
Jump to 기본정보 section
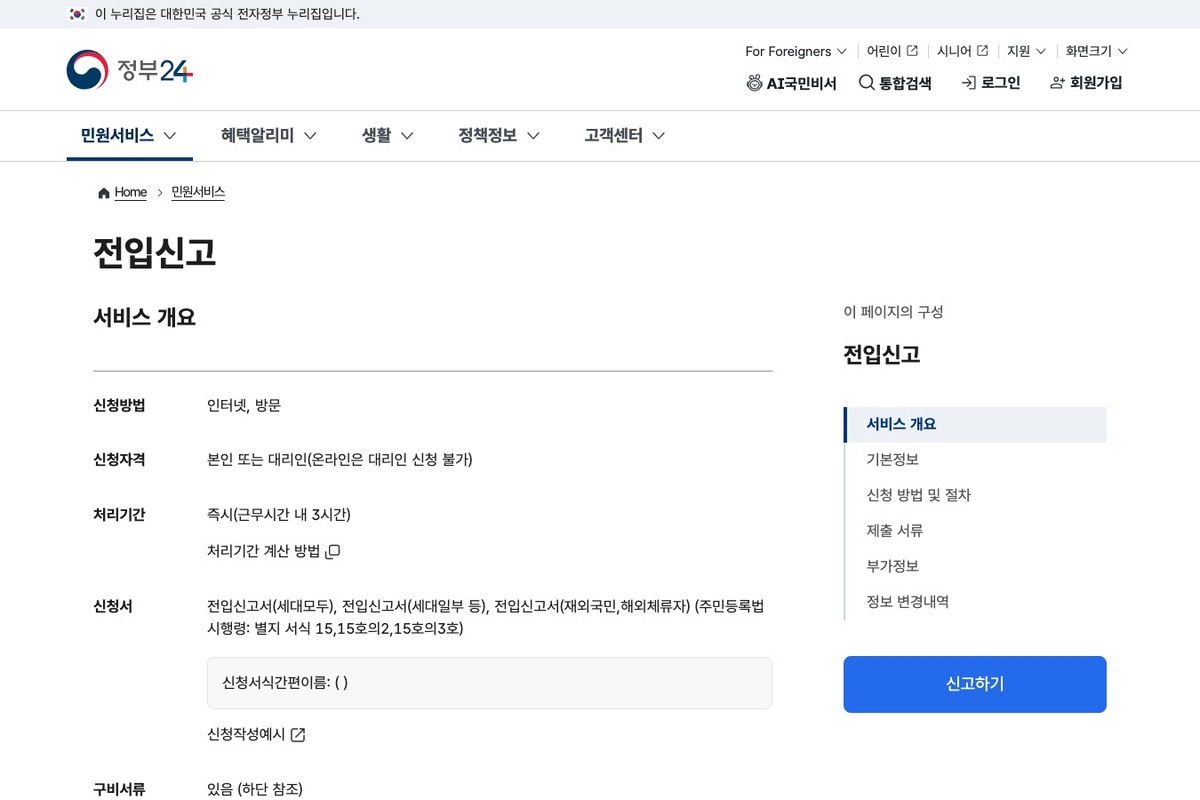pos(893,459)
